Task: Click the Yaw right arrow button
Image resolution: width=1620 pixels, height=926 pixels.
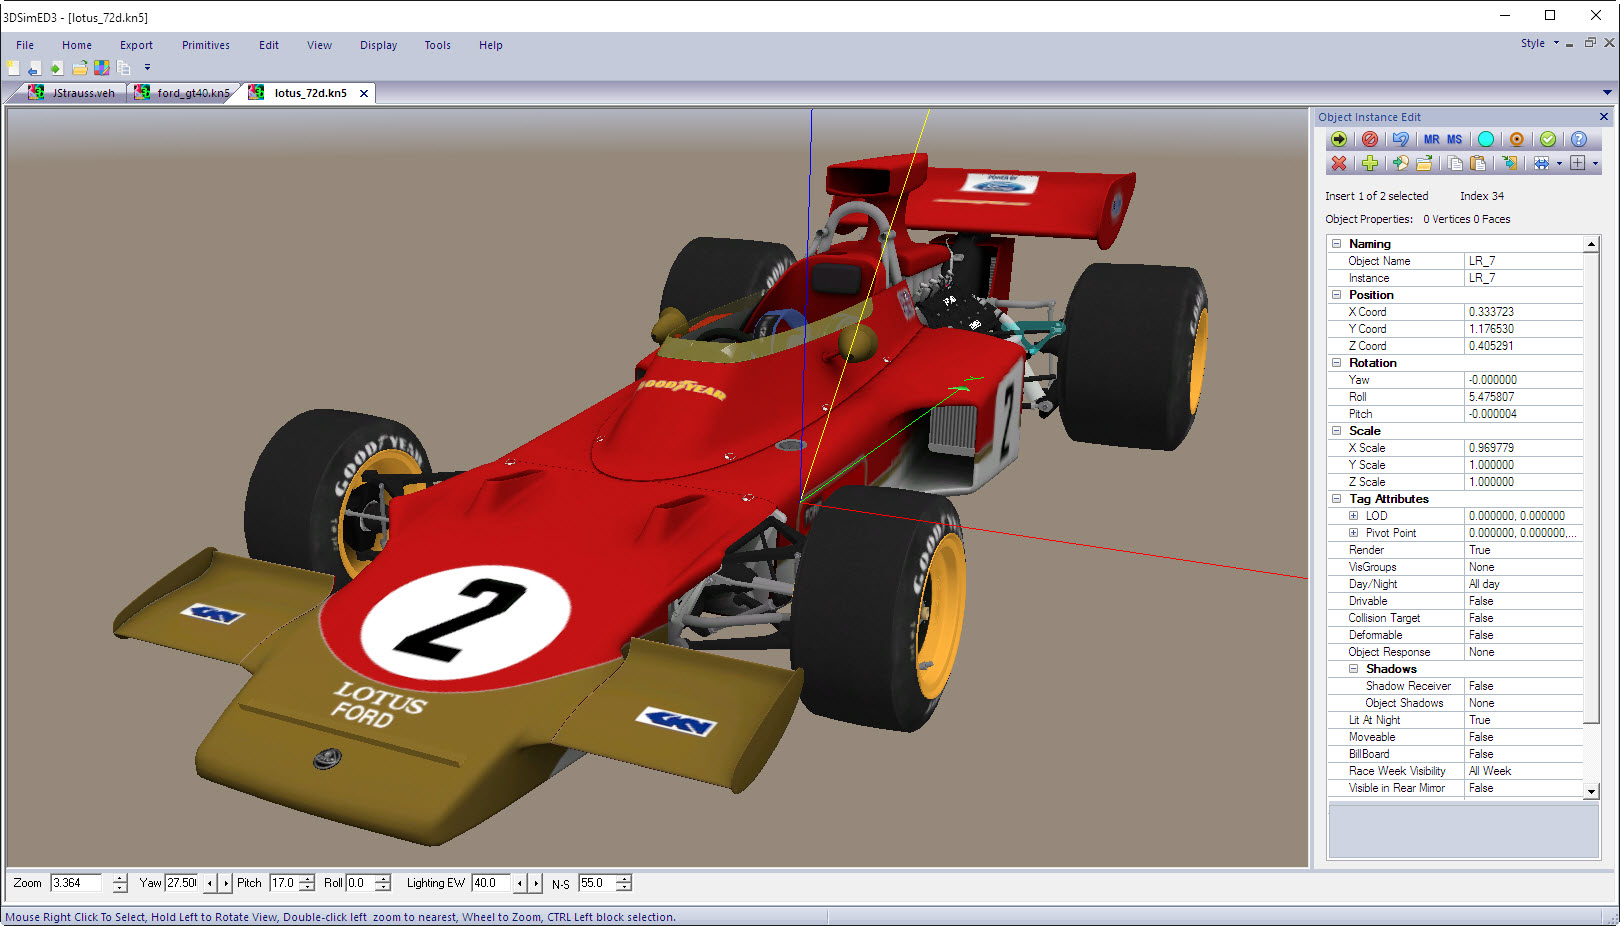Action: point(226,883)
